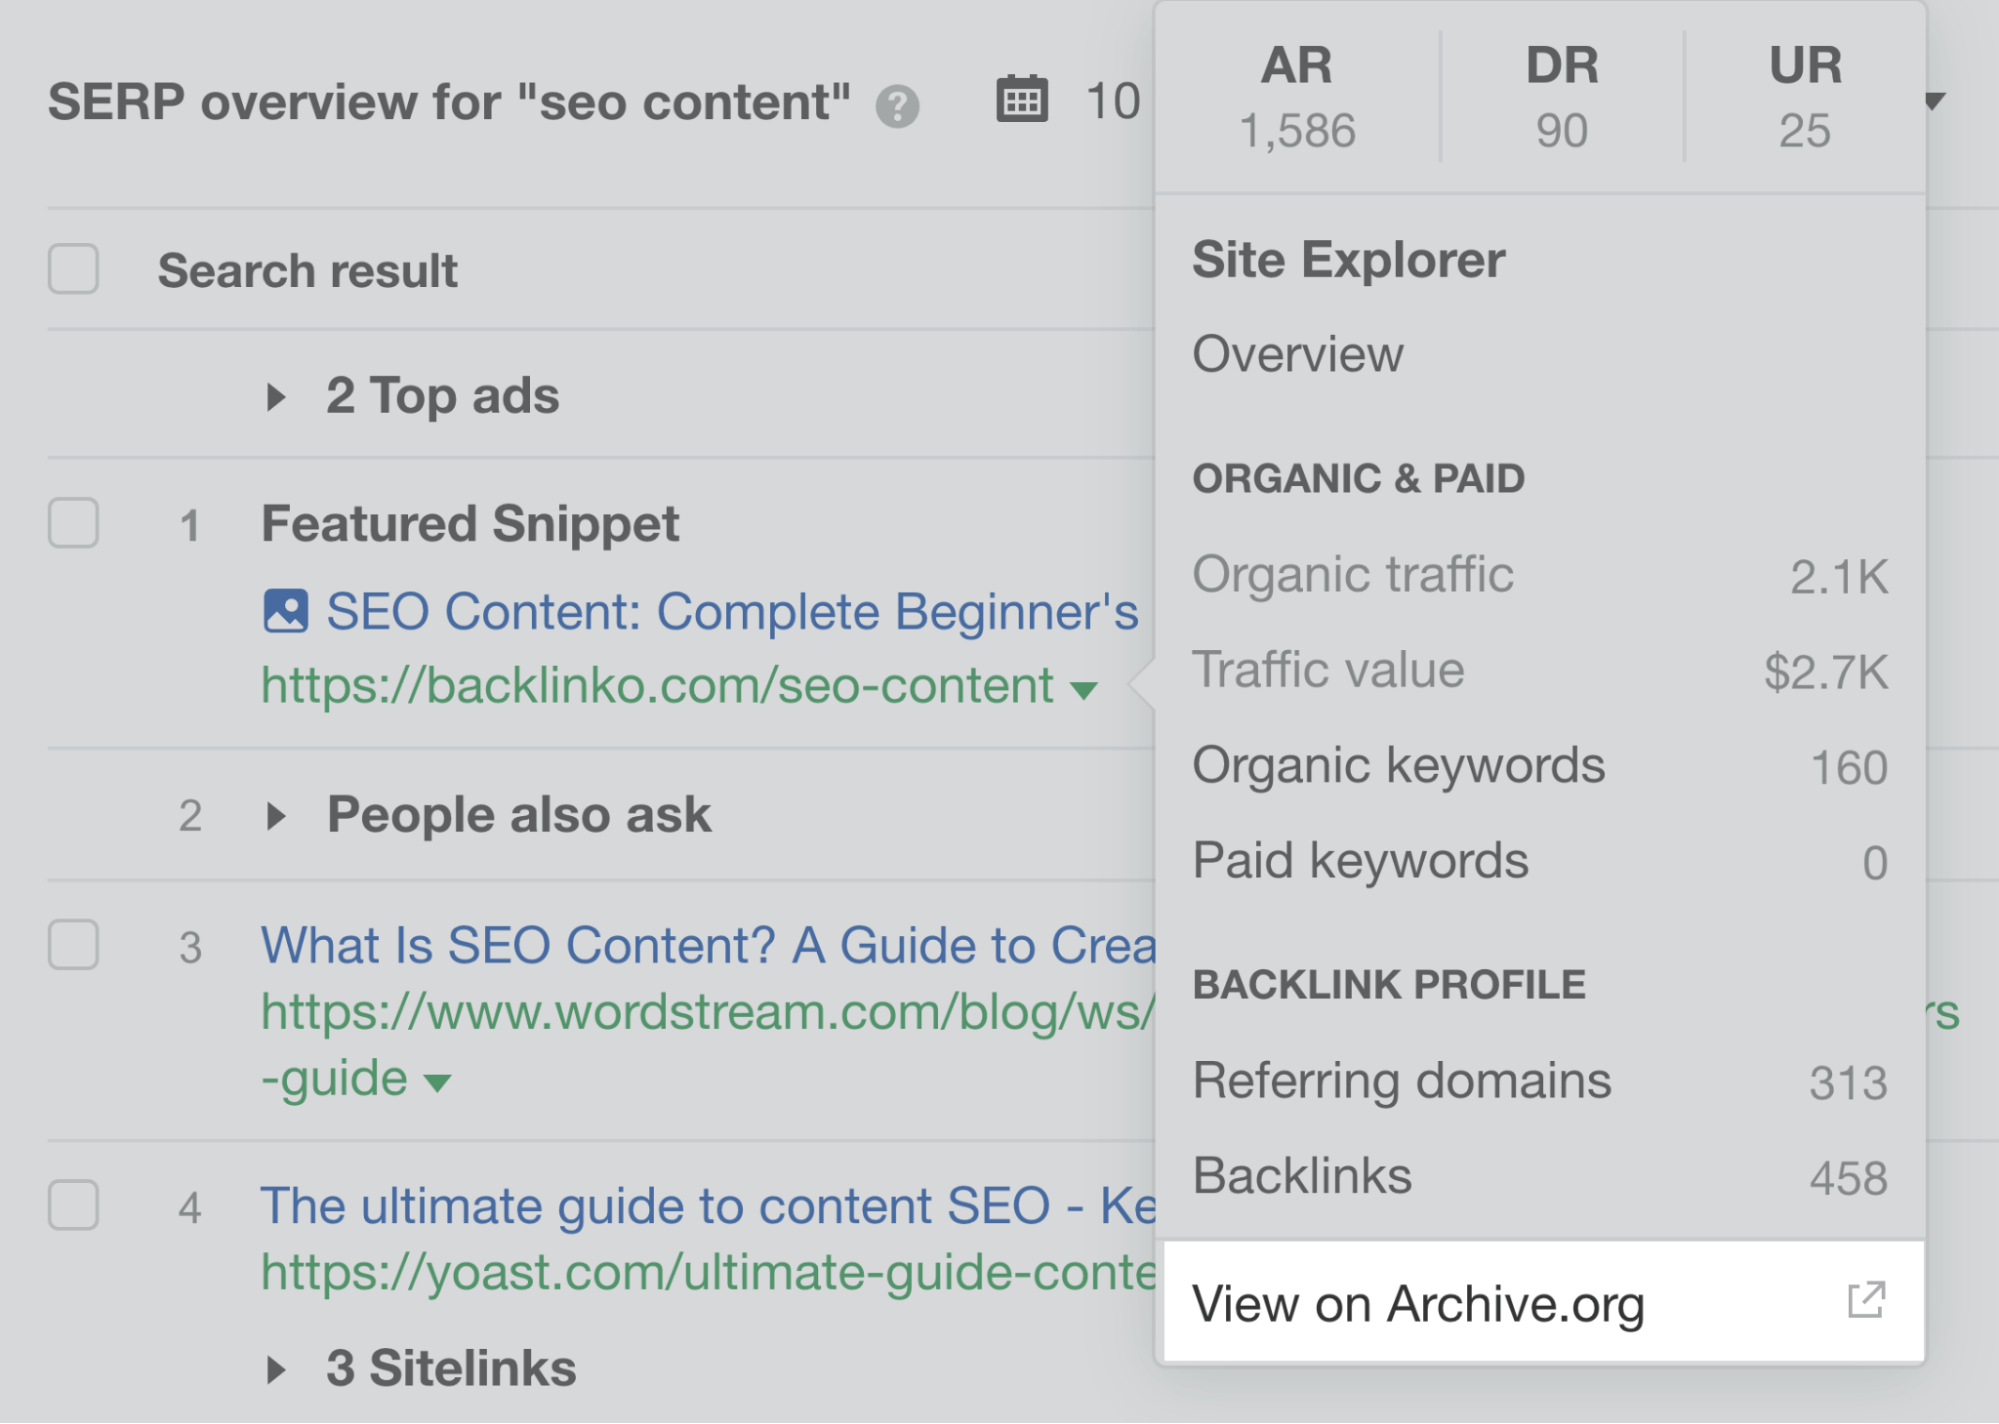Check the Featured Snippet row checkbox
The image size is (1999, 1424).
(x=72, y=523)
